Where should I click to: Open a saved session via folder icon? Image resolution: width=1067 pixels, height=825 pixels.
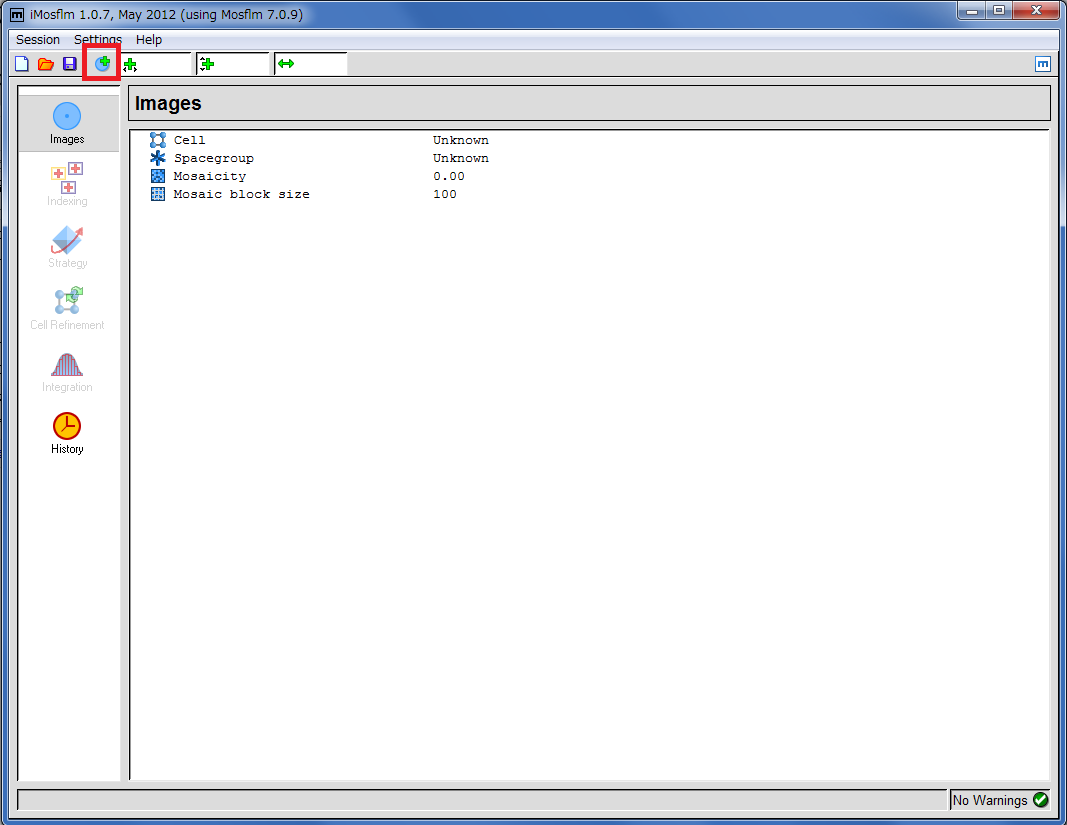(46, 64)
